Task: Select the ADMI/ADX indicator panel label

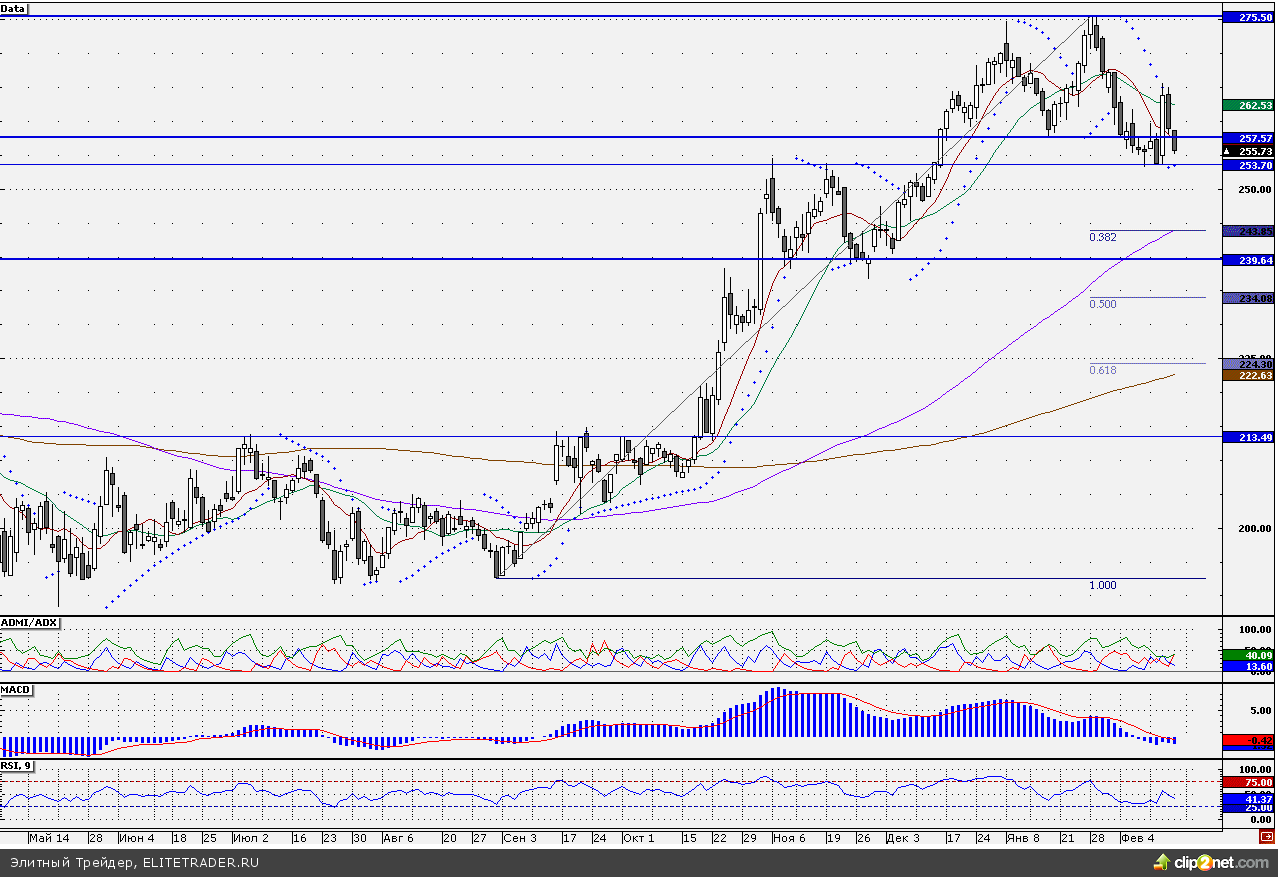Action: tap(30, 622)
